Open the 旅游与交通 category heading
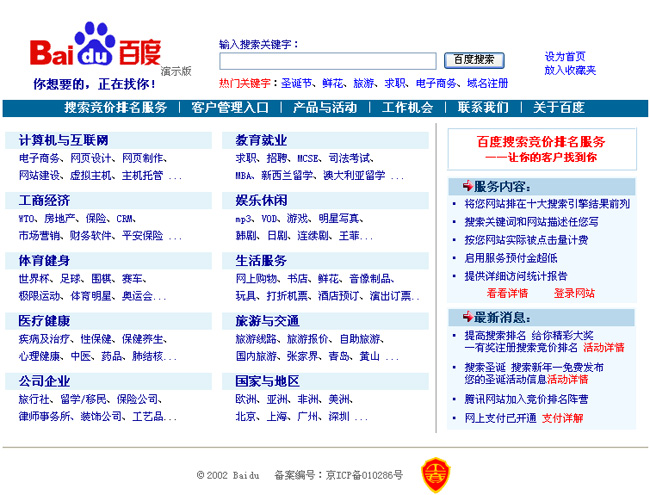 point(267,321)
